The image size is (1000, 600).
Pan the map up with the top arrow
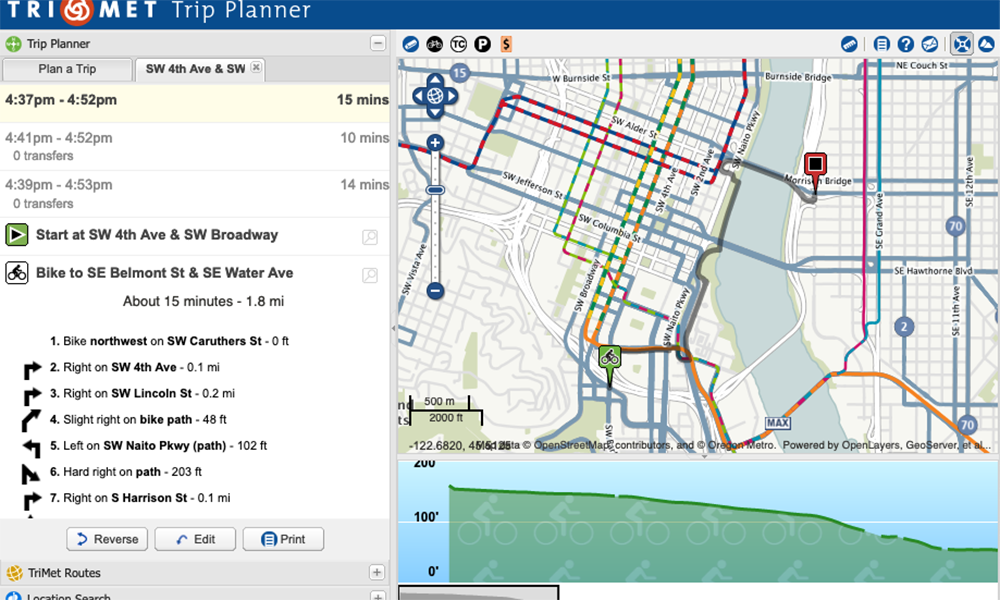[x=435, y=80]
